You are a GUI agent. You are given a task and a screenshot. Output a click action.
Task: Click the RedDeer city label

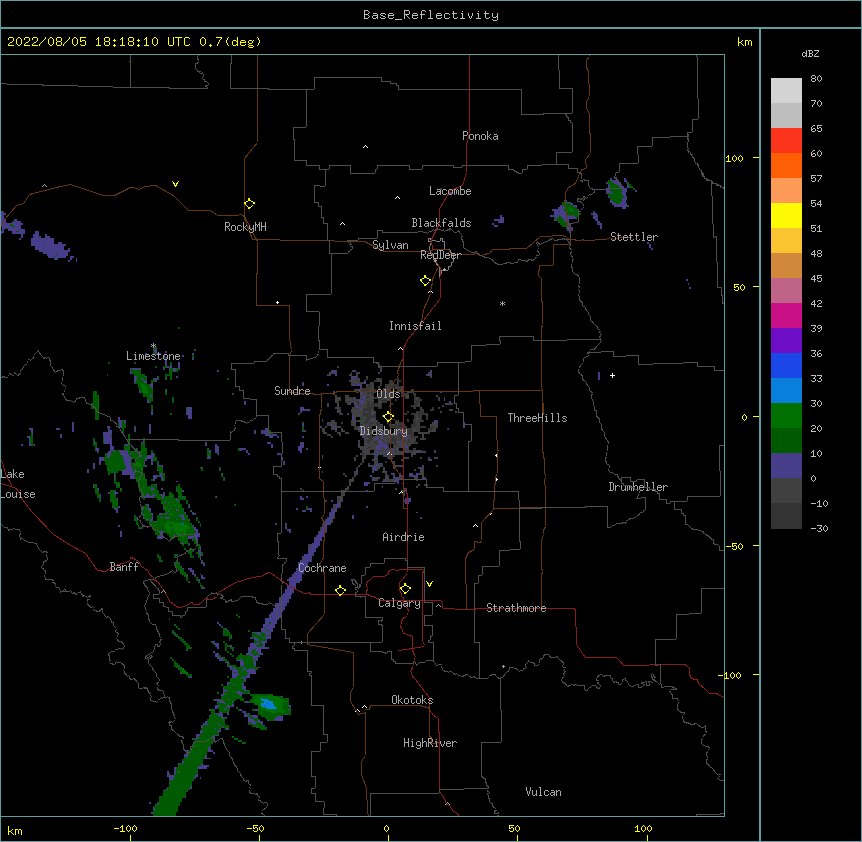(440, 255)
